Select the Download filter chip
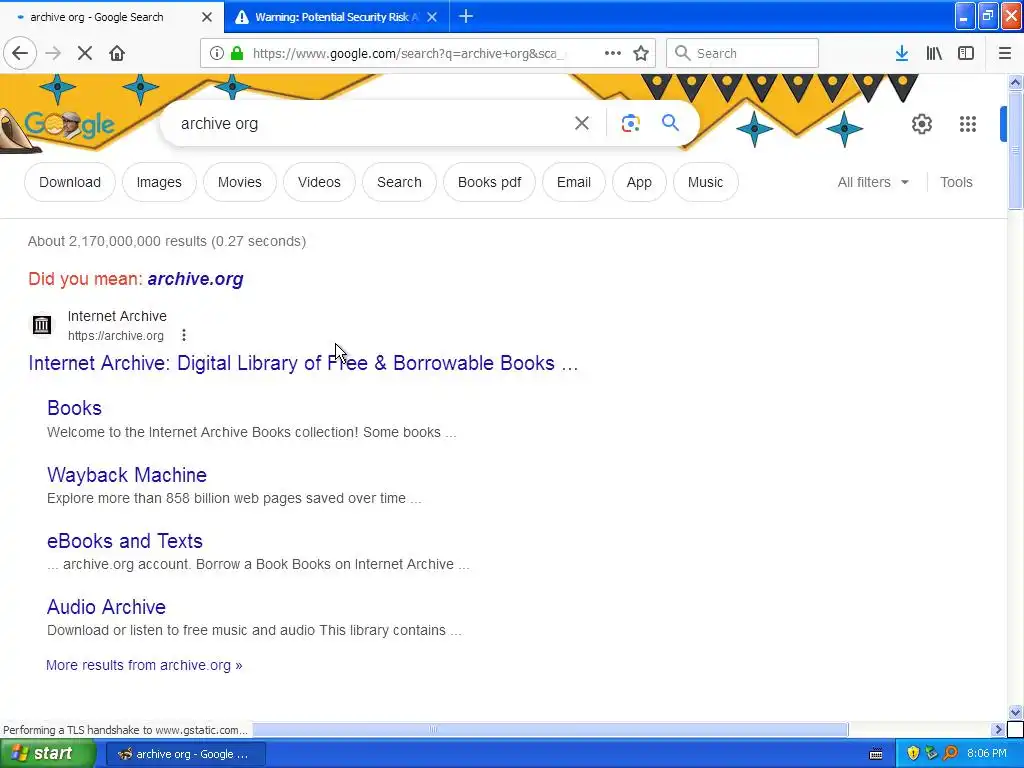 pos(70,182)
